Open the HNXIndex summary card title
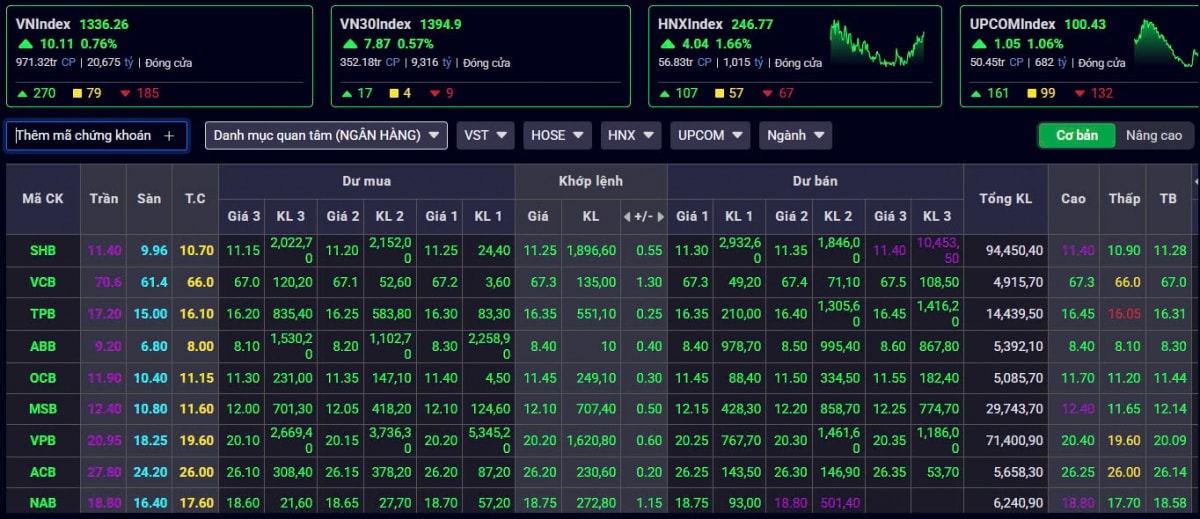The height and width of the screenshot is (519, 1200). pos(690,24)
